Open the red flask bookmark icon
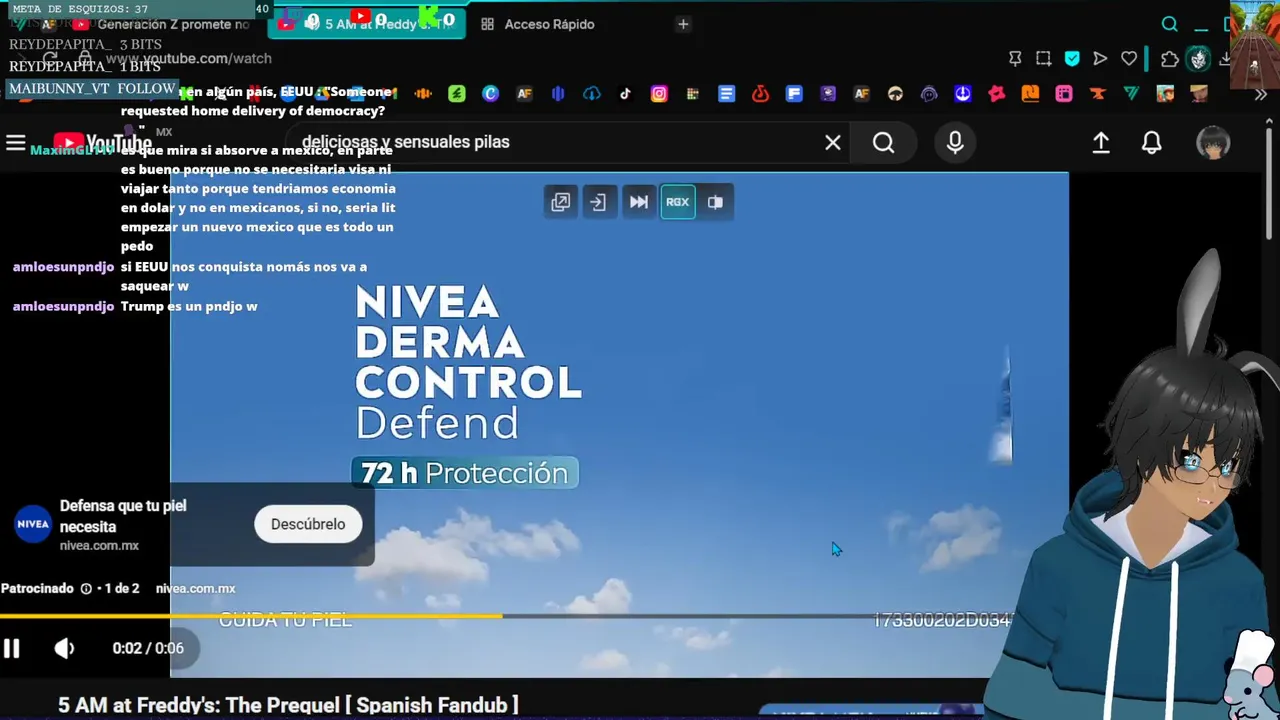The width and height of the screenshot is (1280, 720). [x=760, y=94]
